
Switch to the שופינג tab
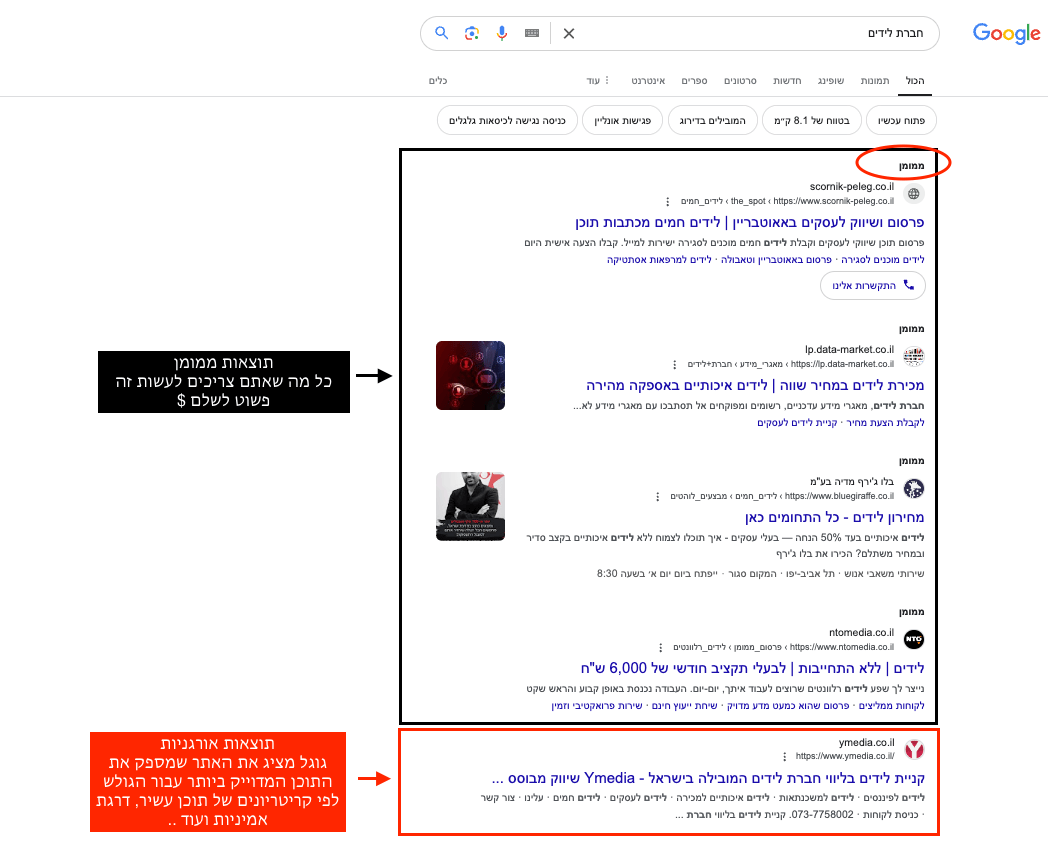pyautogui.click(x=831, y=80)
